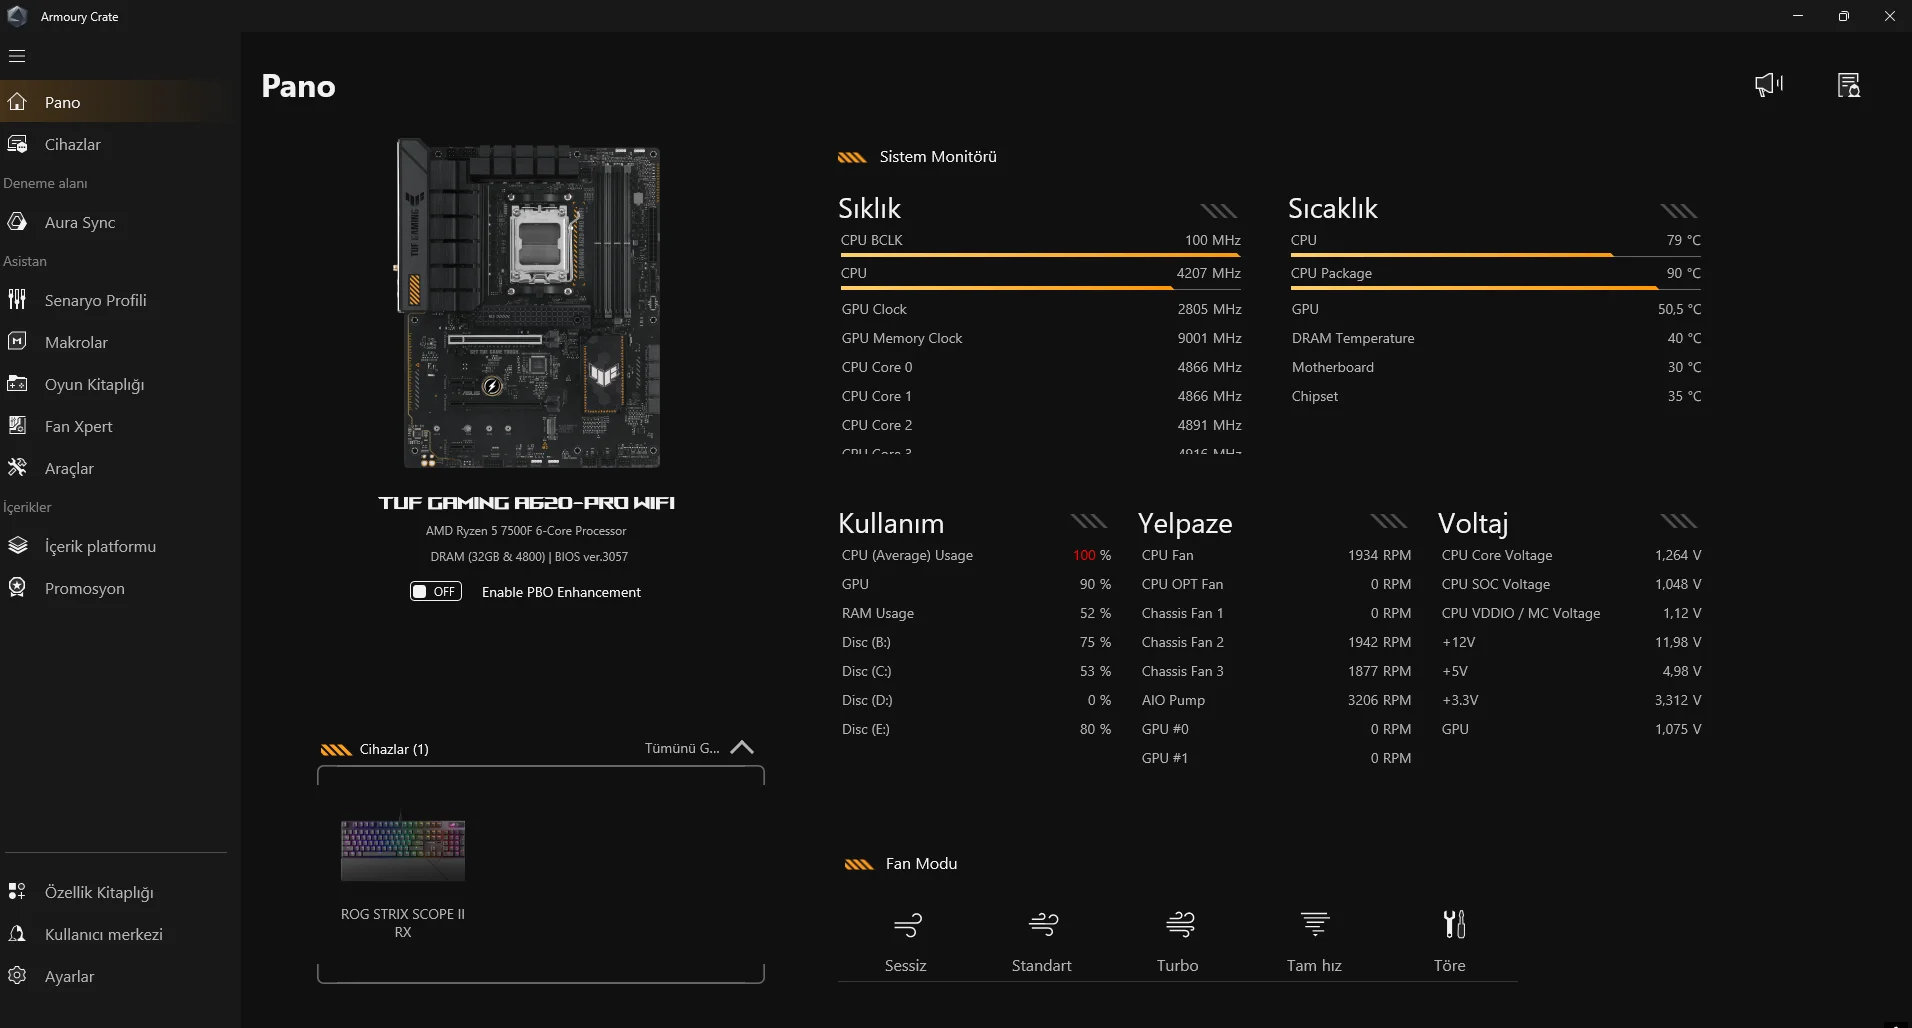1912x1028 pixels.
Task: Open the Aura Sync menu item
Action: click(120, 222)
